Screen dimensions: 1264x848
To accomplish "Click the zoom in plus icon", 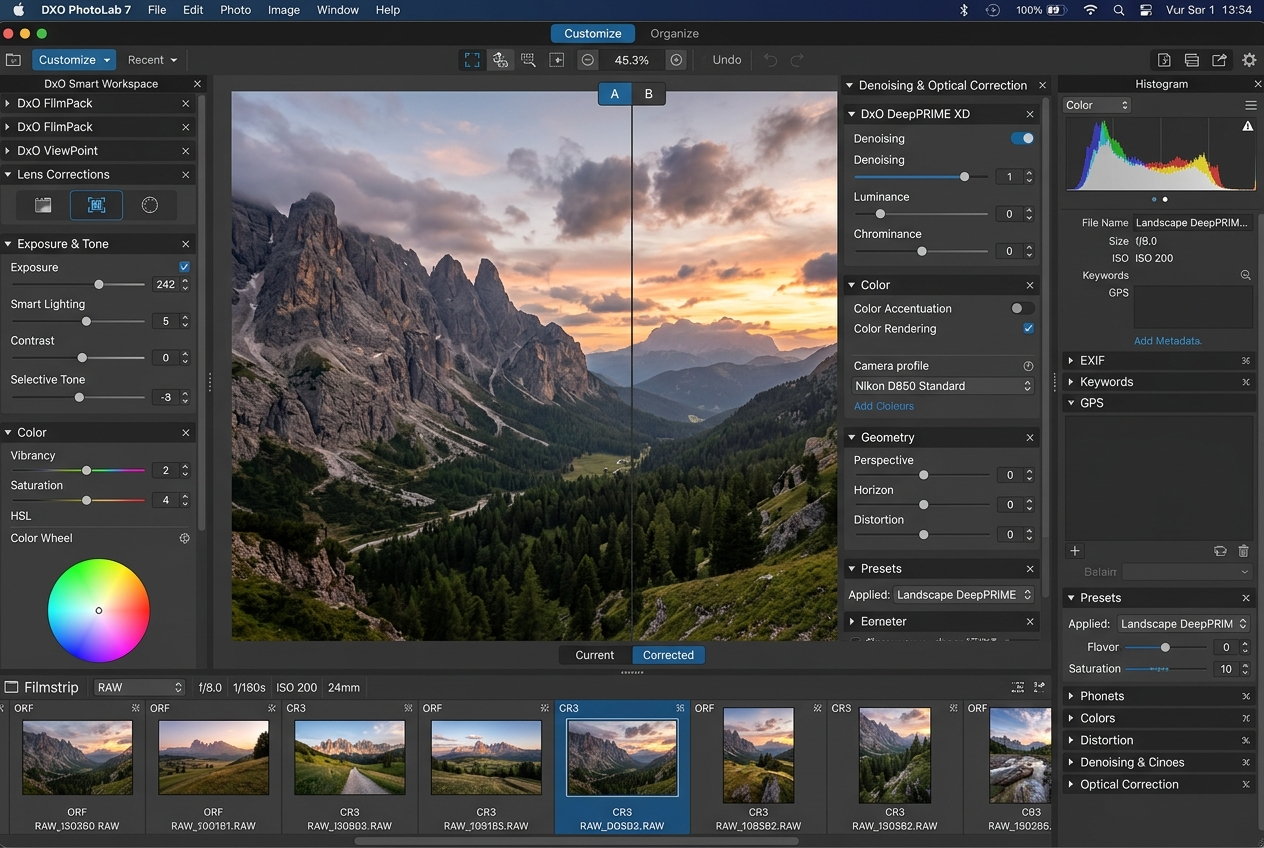I will (x=677, y=60).
